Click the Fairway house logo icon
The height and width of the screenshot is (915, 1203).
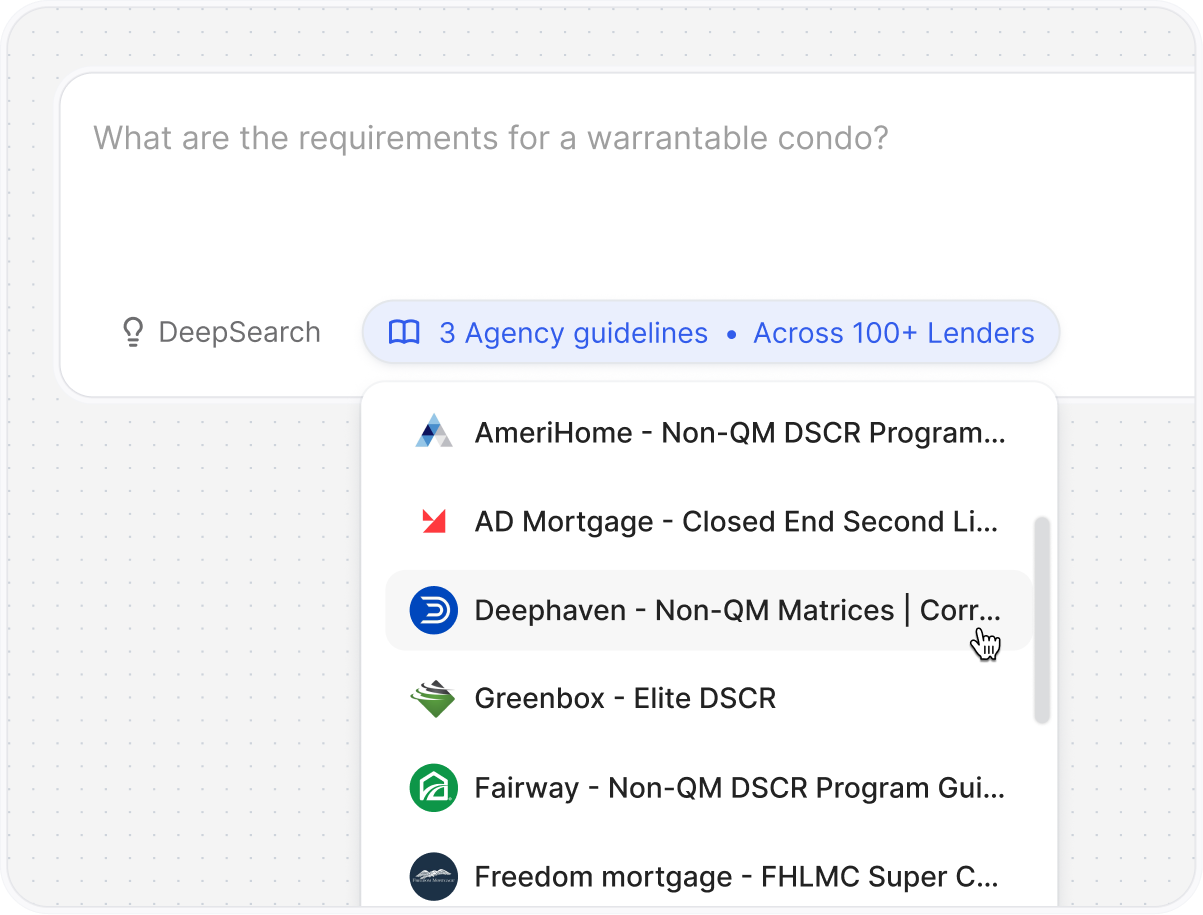434,787
